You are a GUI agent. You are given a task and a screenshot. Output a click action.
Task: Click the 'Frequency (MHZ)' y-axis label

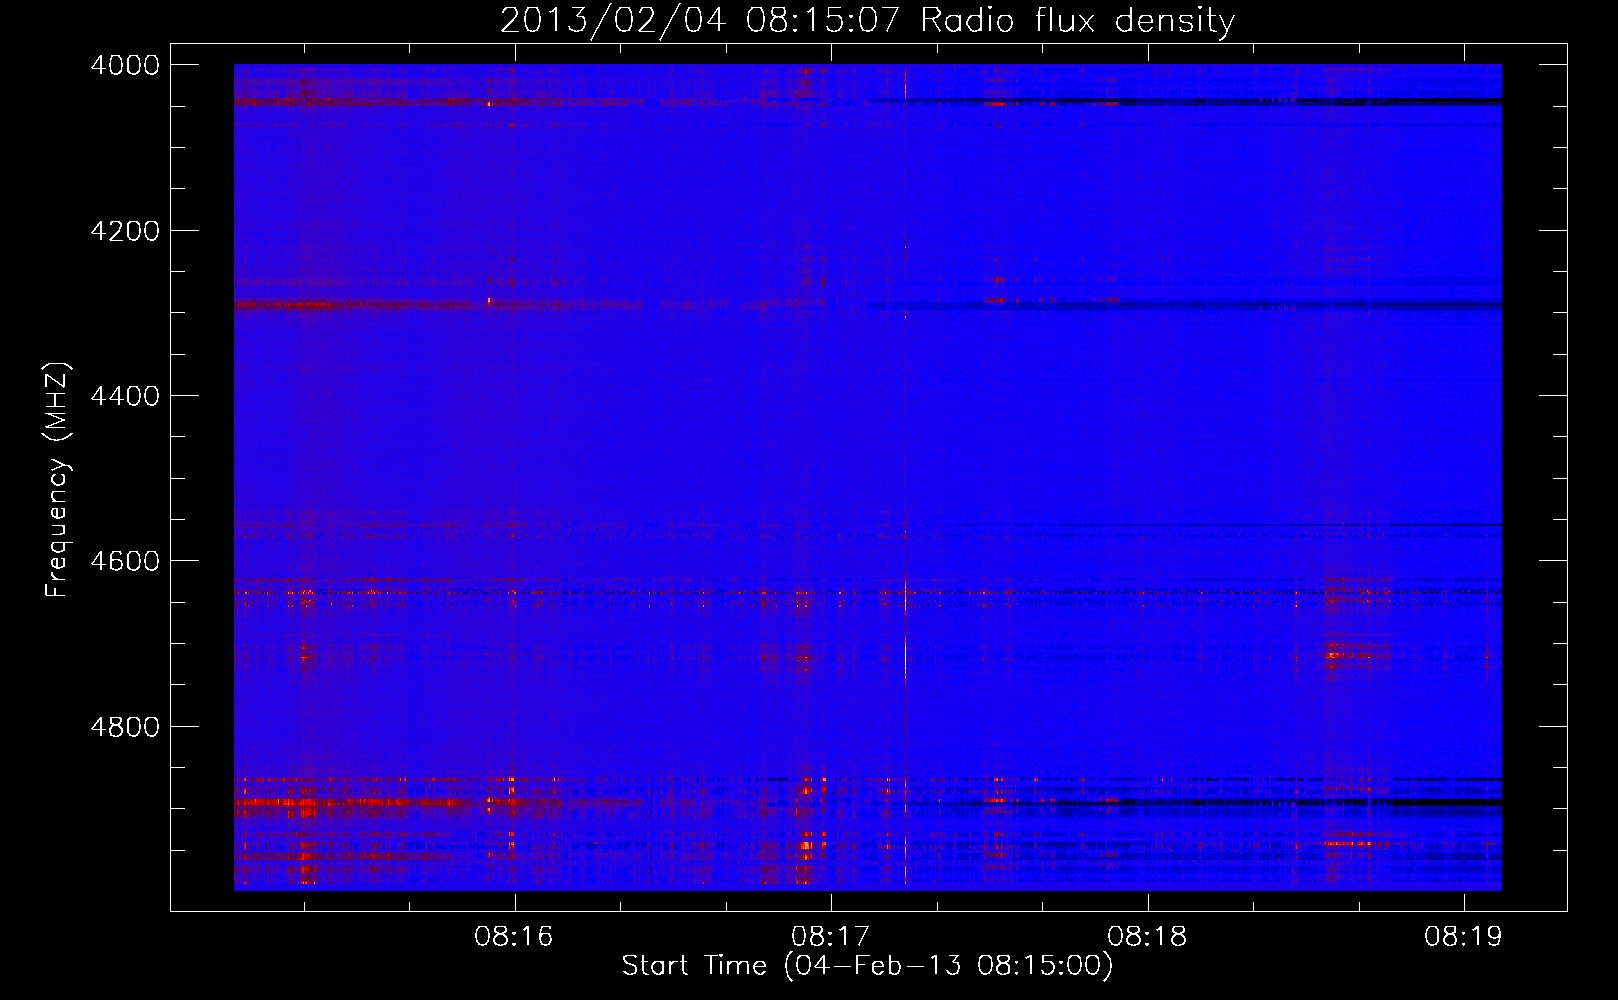[57, 480]
